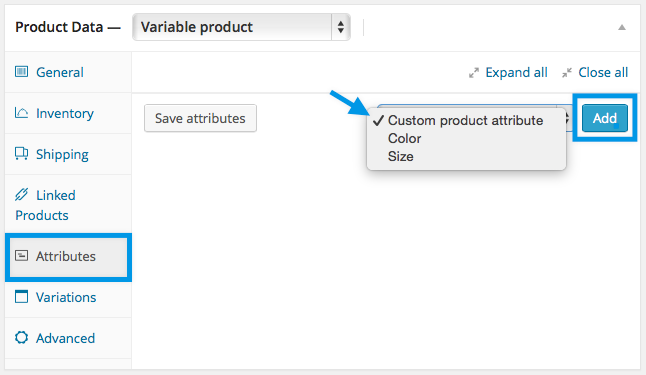Click the Attributes list icon
This screenshot has height=375, width=646.
21,255
